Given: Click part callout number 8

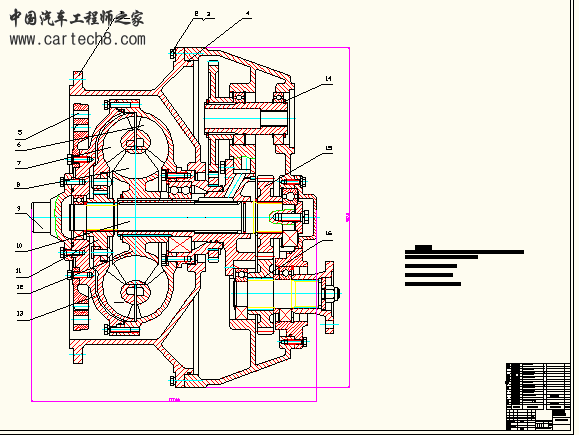Looking at the screenshot, I should [x=18, y=184].
